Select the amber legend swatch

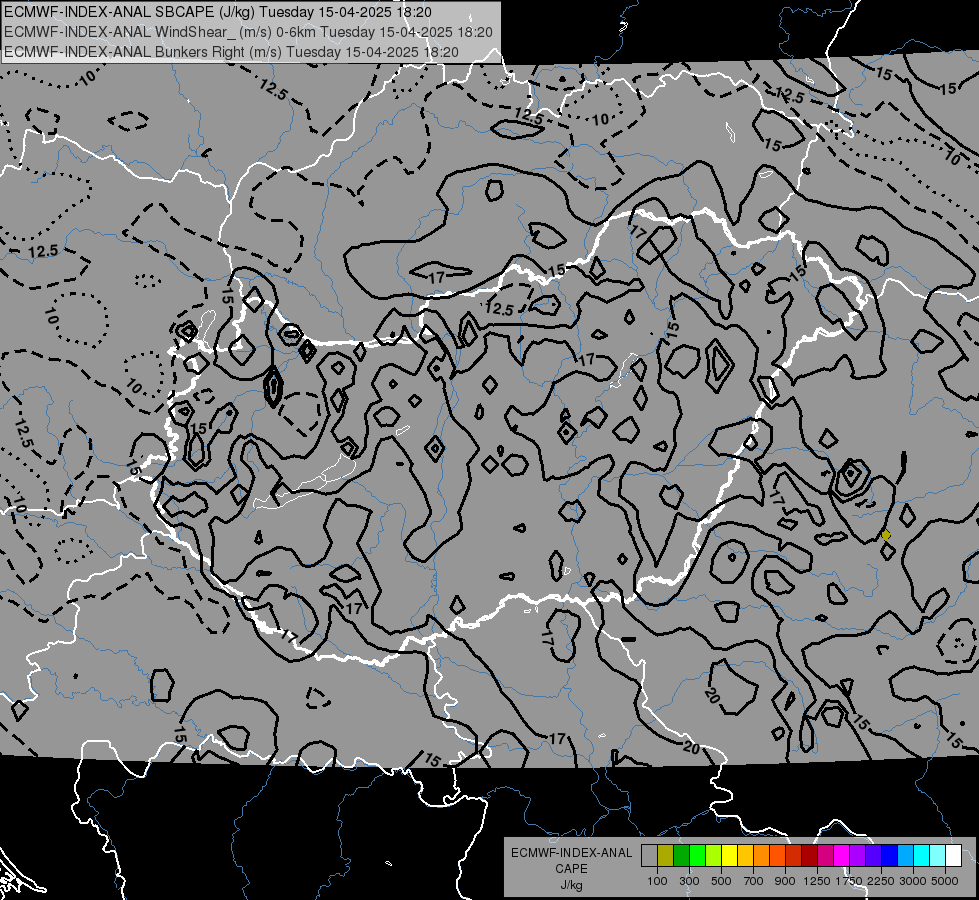click(745, 855)
